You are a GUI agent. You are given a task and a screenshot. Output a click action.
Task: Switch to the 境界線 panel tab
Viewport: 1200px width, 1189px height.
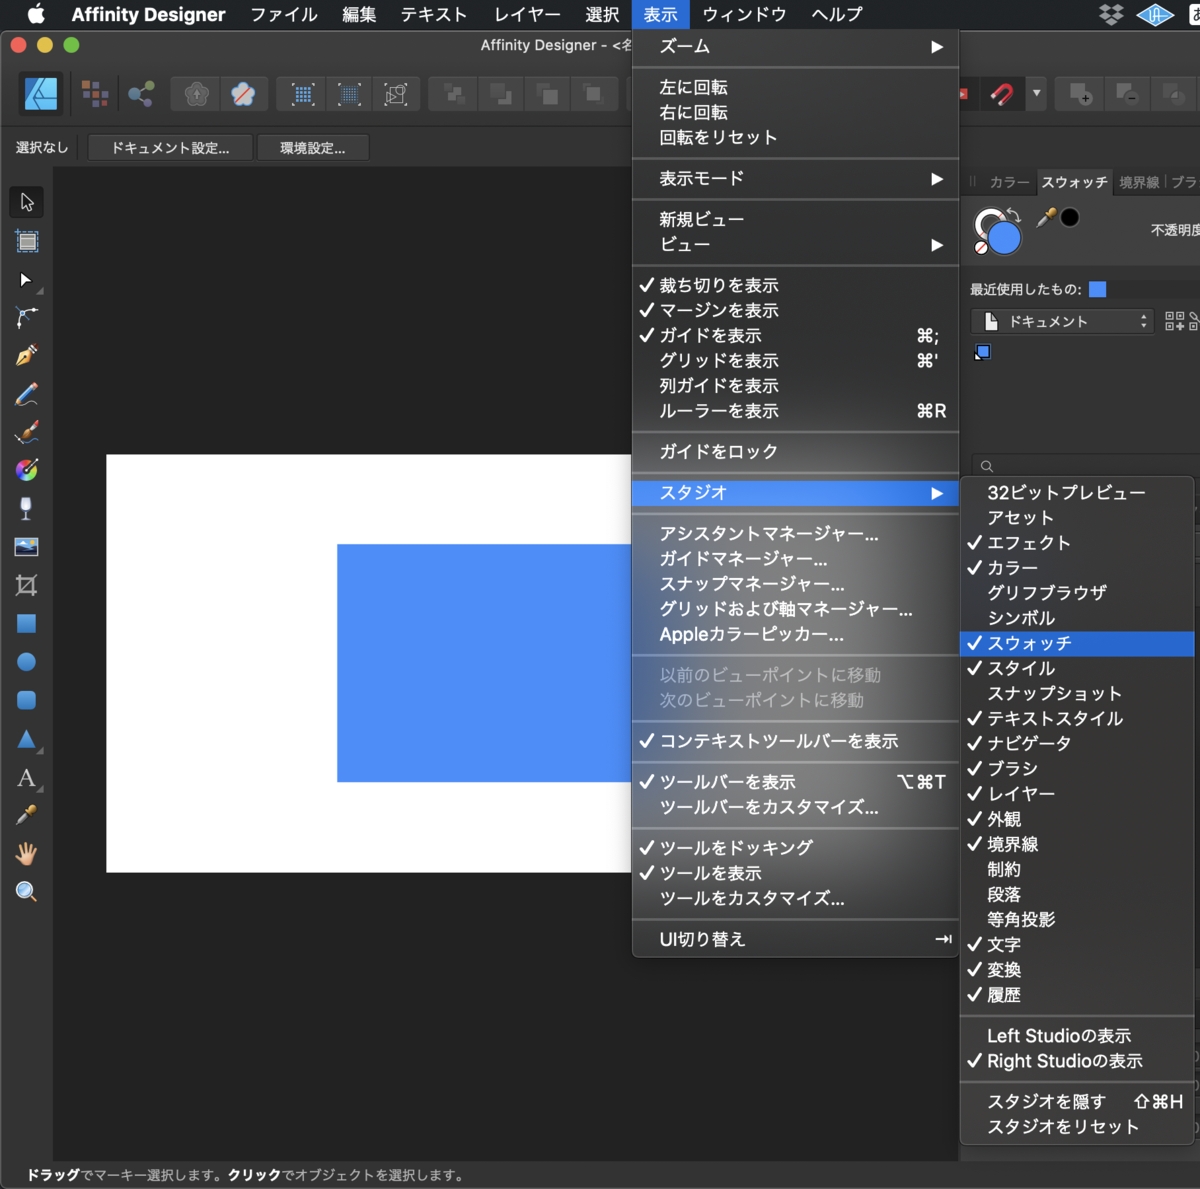[1139, 182]
